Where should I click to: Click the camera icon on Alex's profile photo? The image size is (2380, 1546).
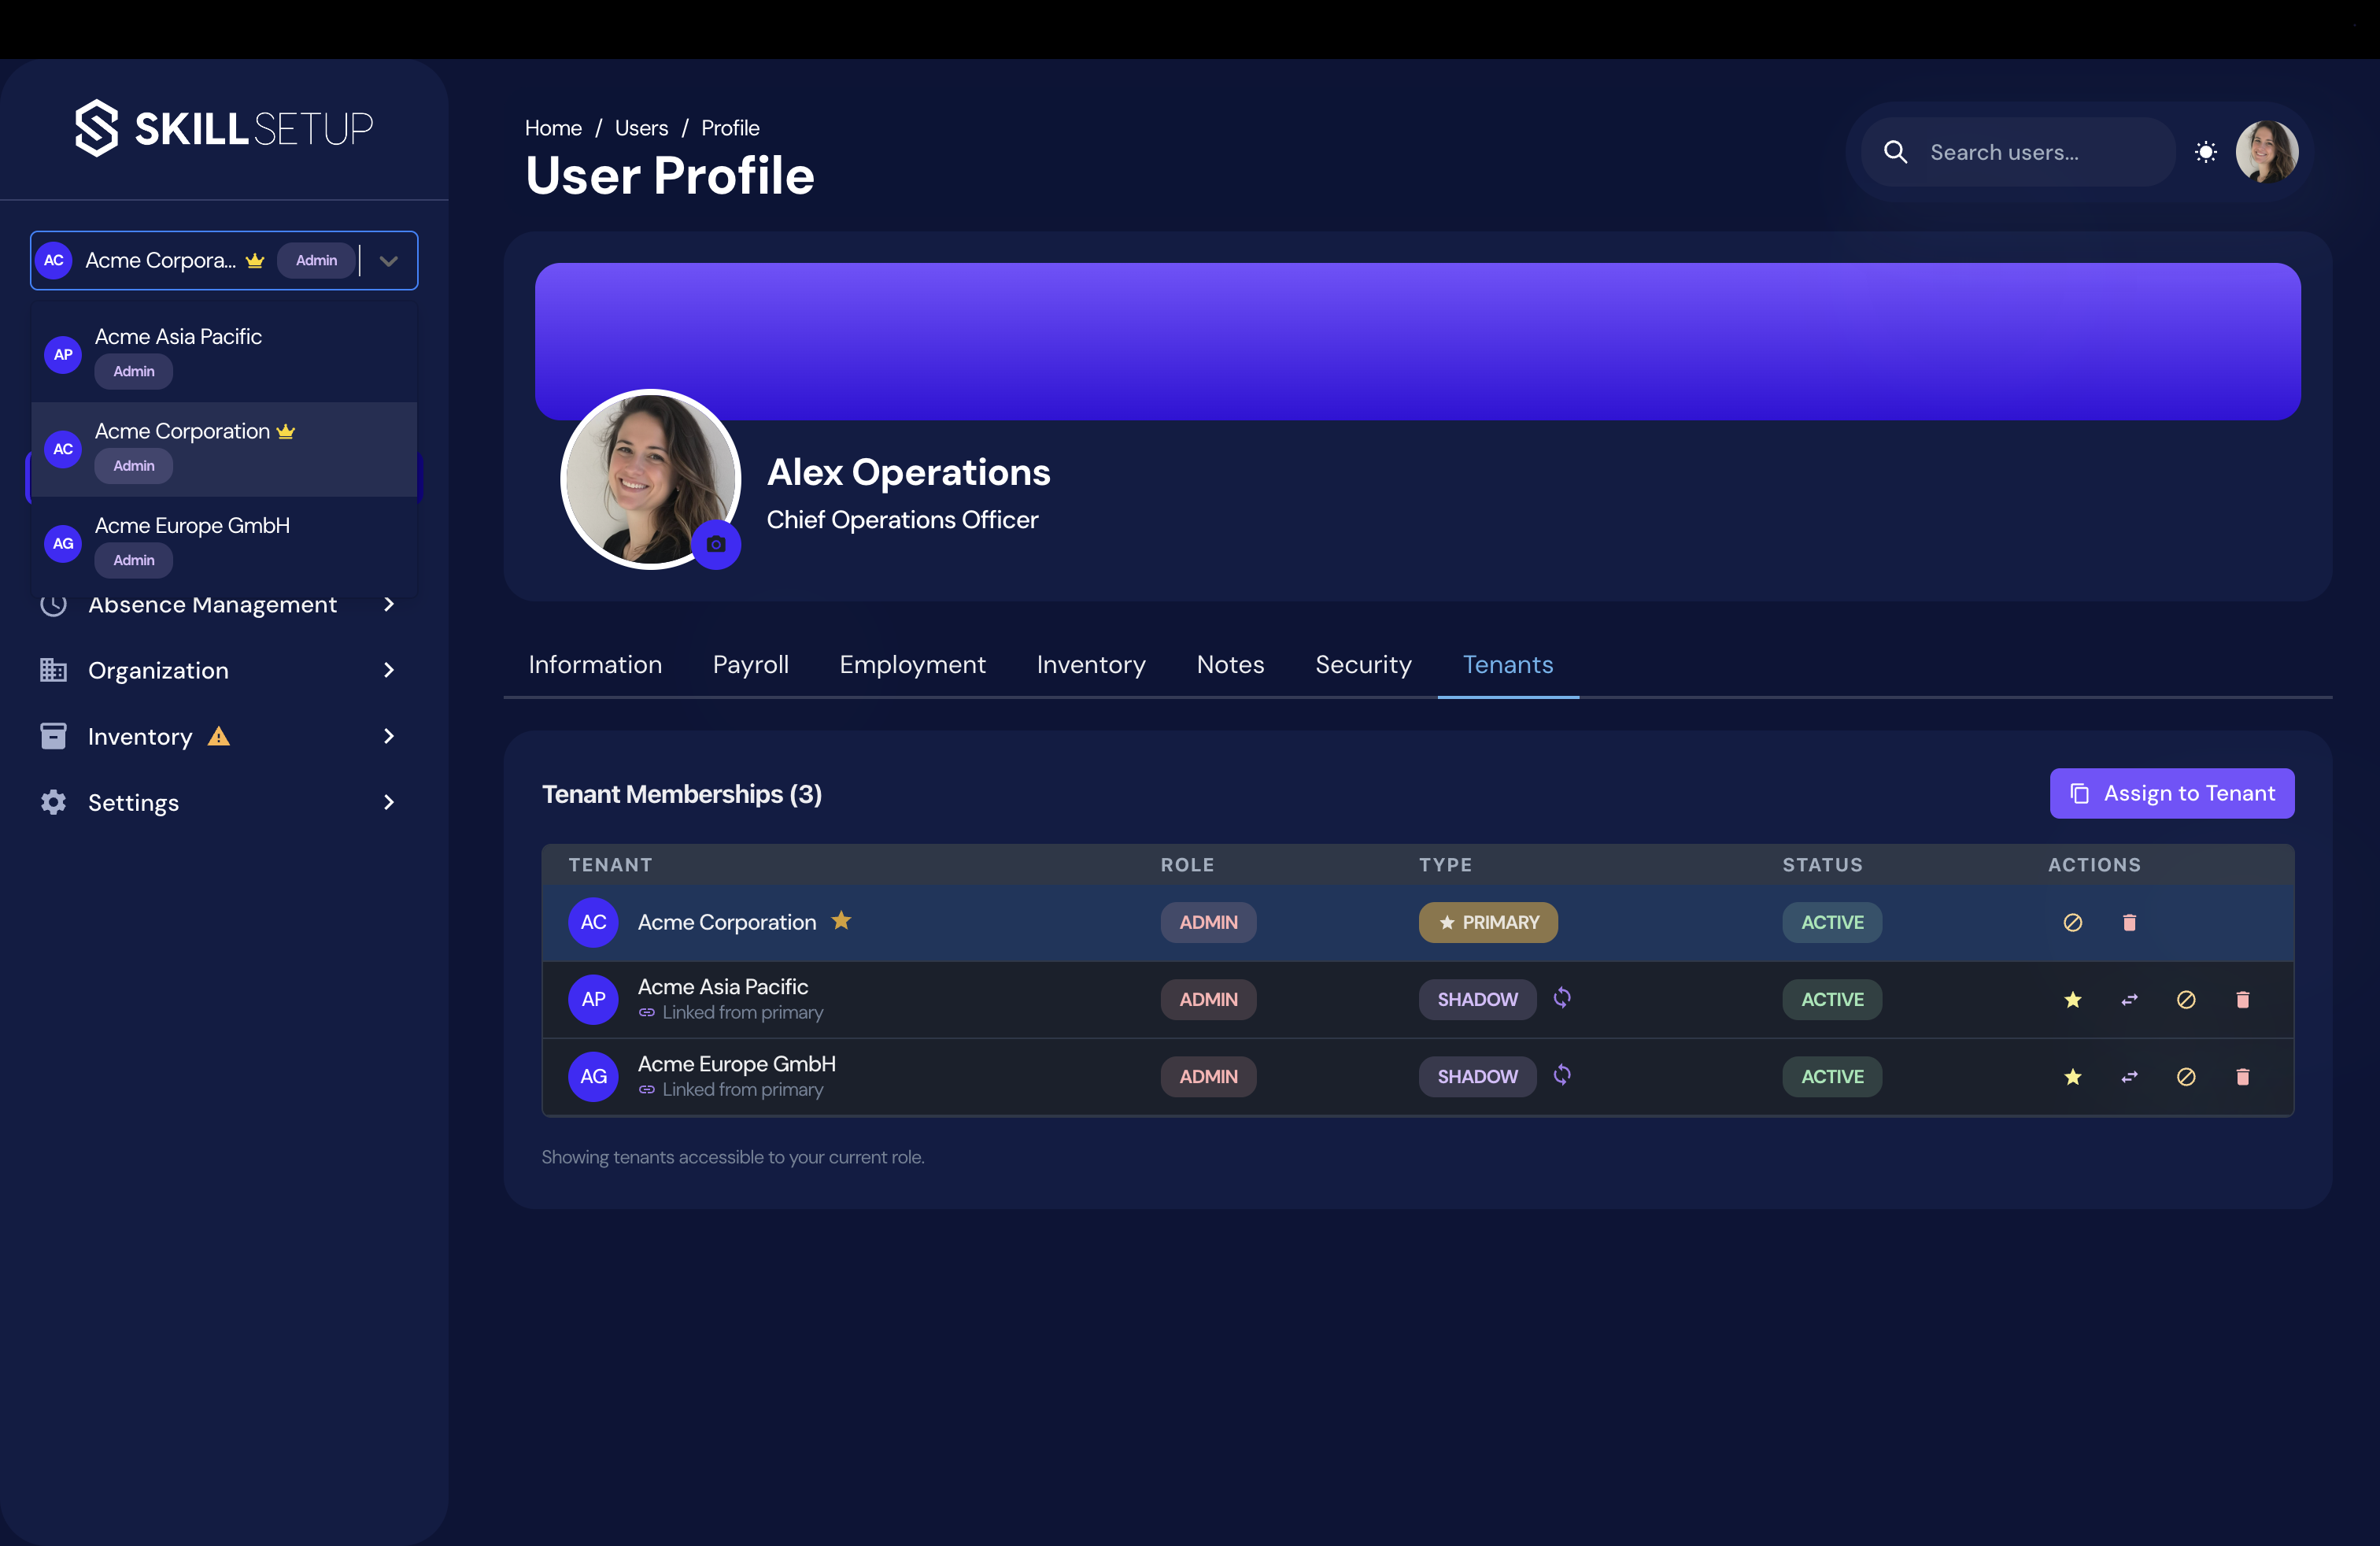coord(716,545)
